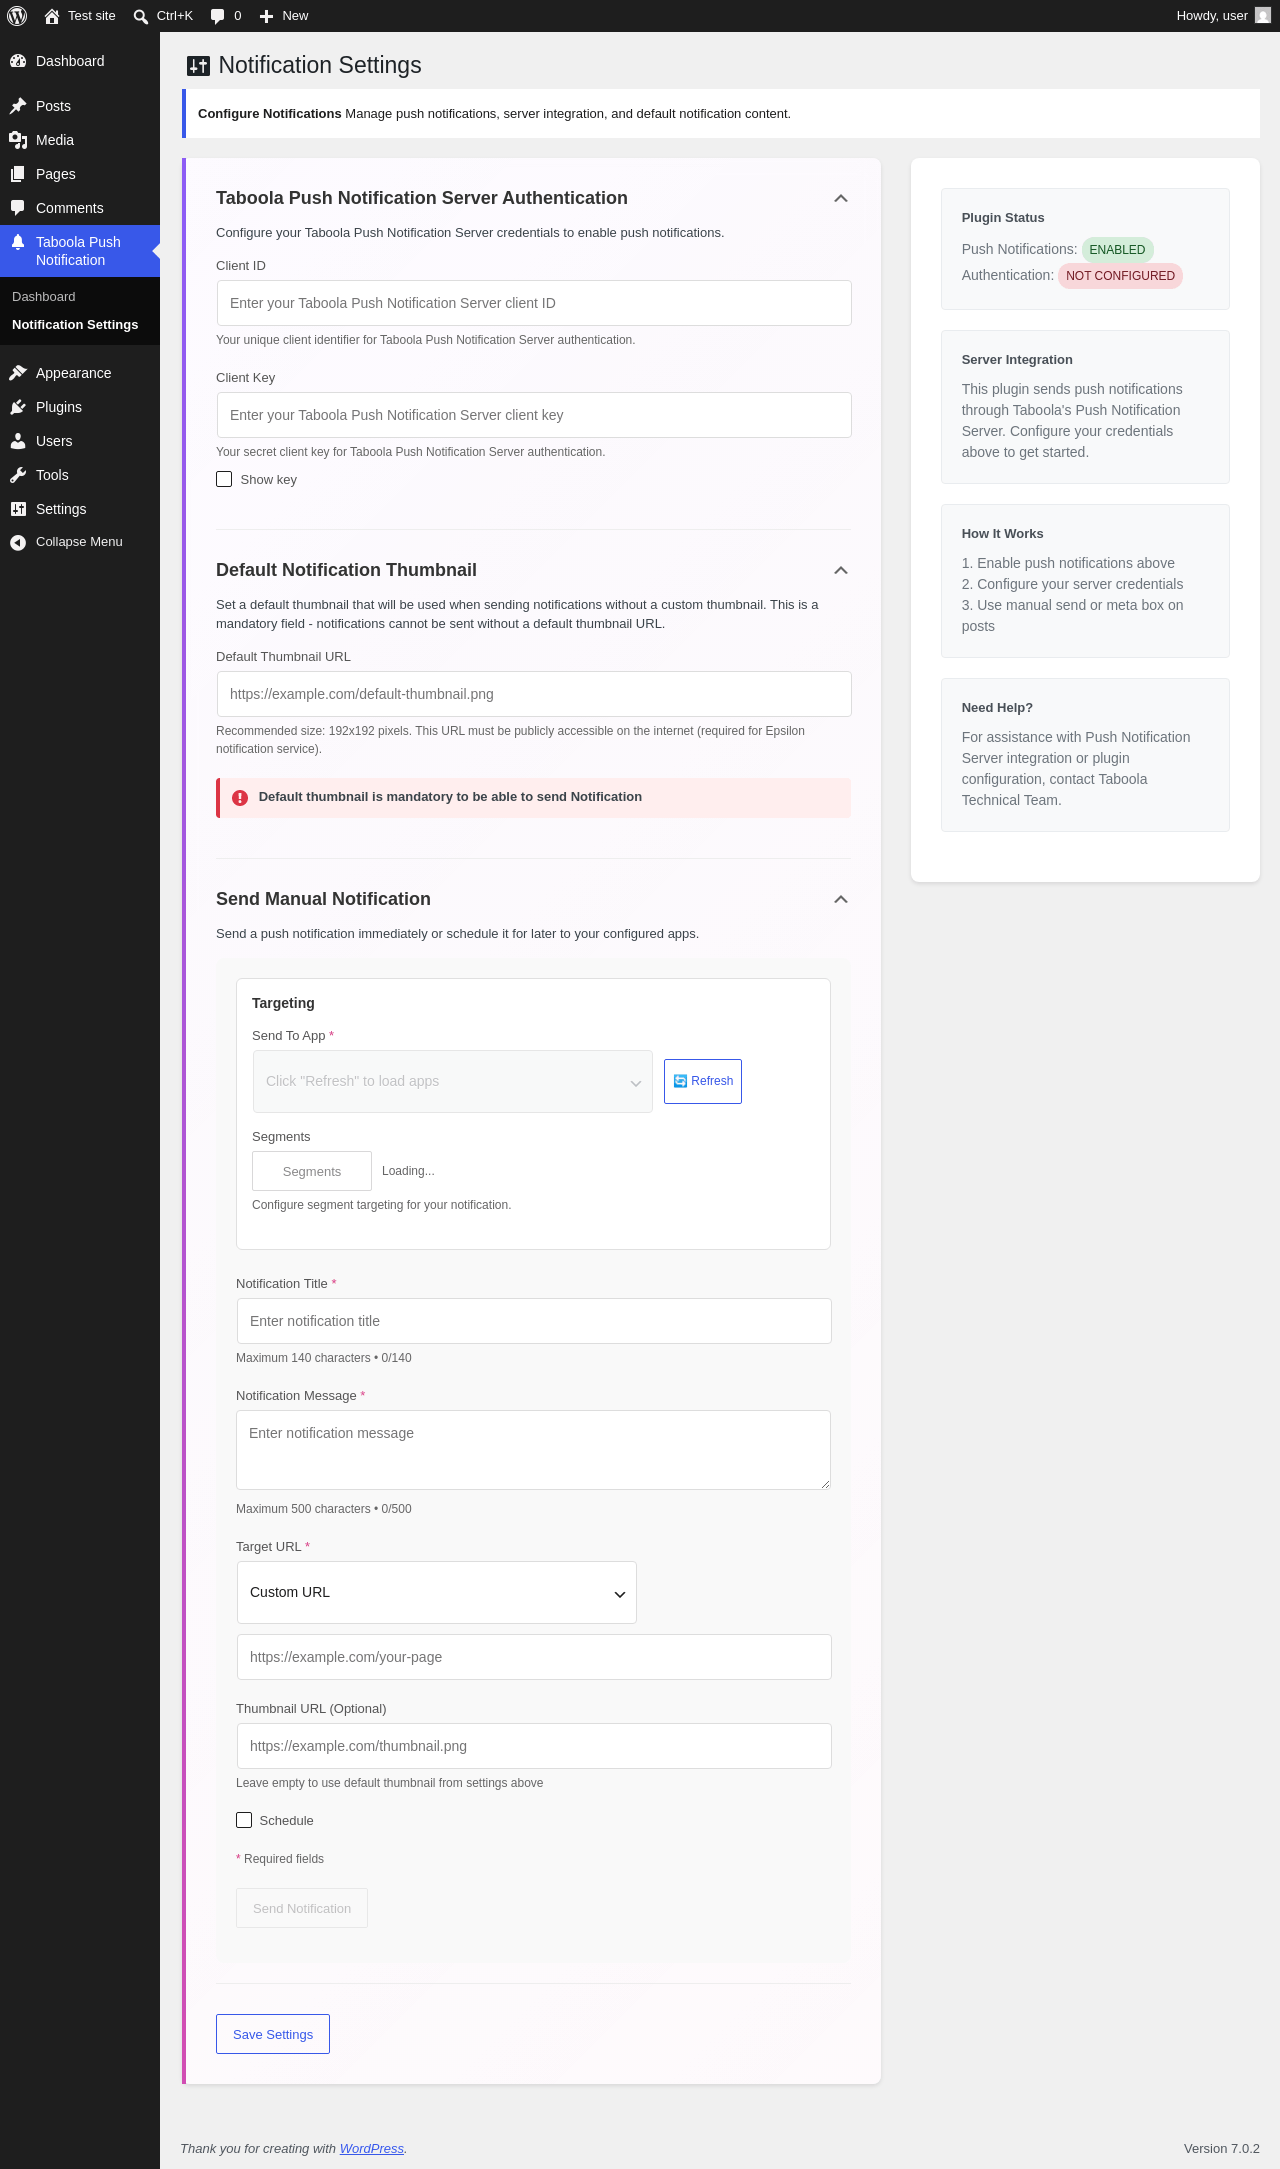Click the Settings sliders icon in sidebar
The width and height of the screenshot is (1280, 2169).
[x=18, y=509]
